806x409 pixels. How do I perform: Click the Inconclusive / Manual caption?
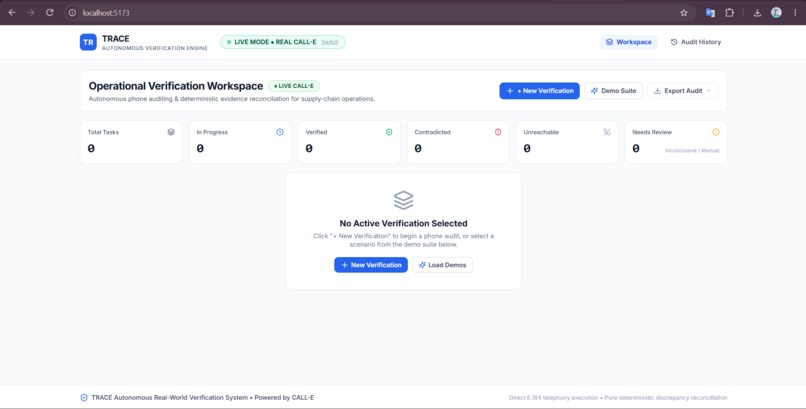(x=692, y=151)
